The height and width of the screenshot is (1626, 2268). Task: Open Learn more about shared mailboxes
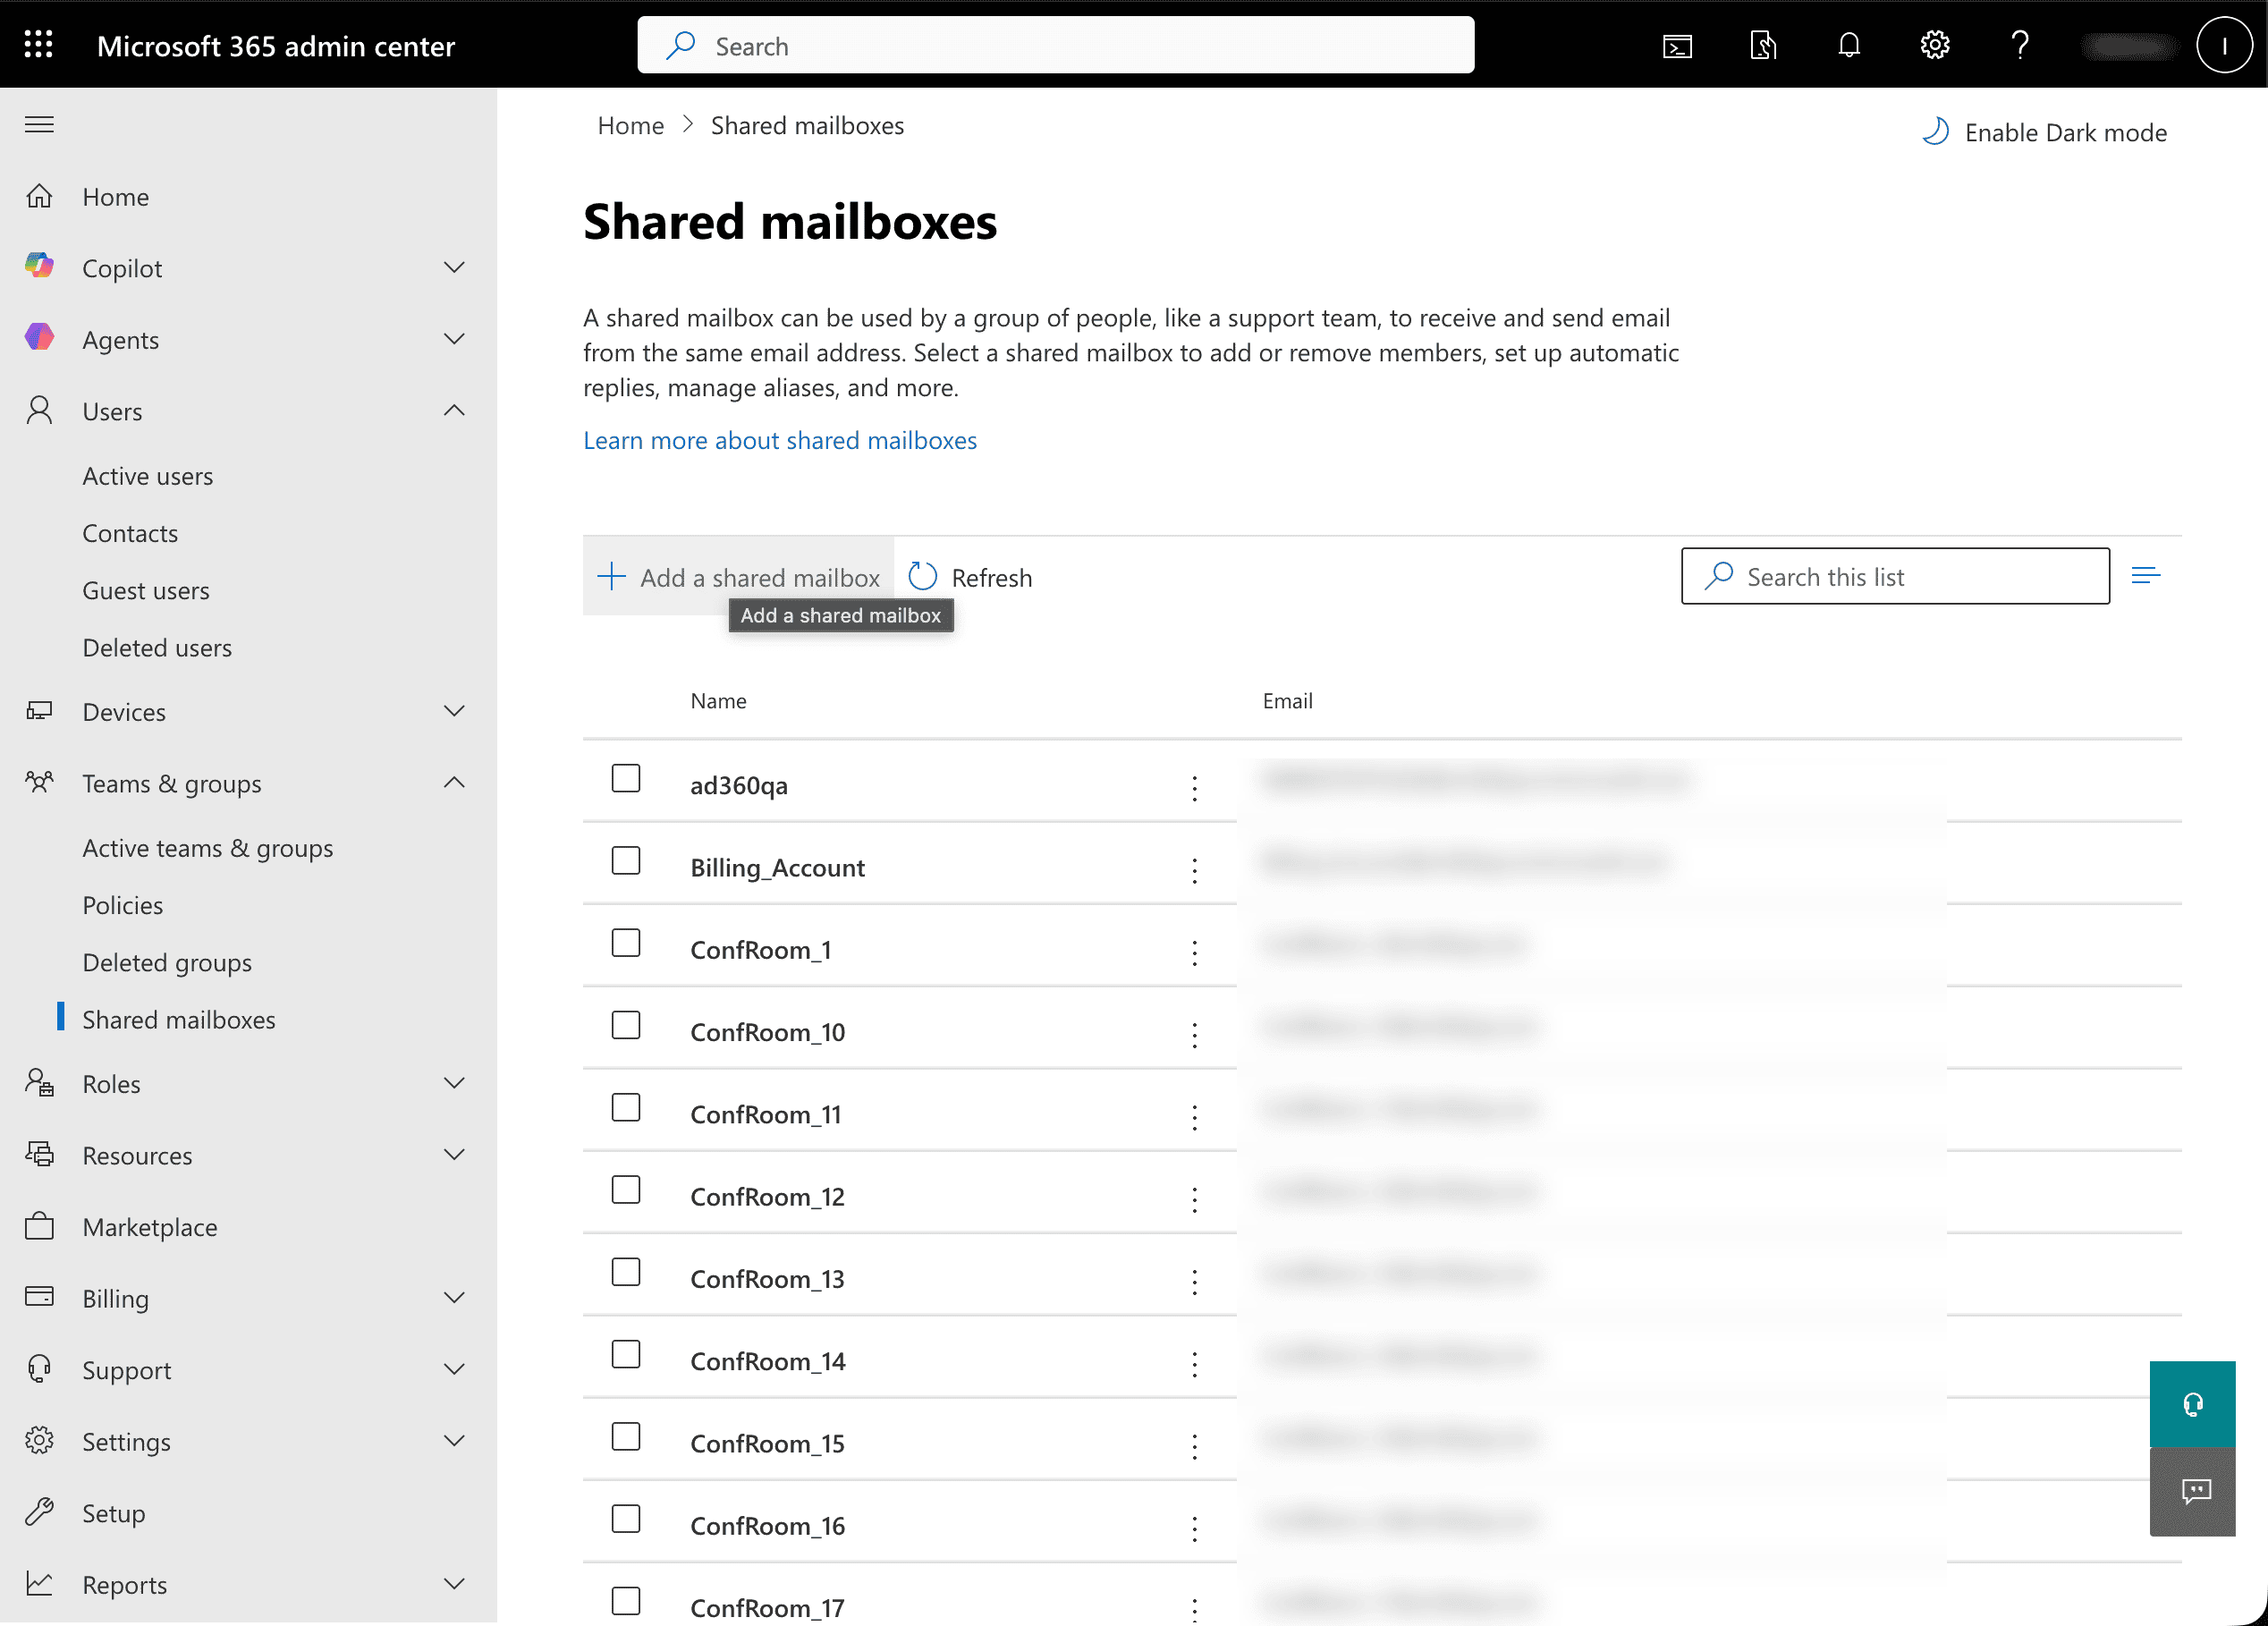(x=780, y=440)
